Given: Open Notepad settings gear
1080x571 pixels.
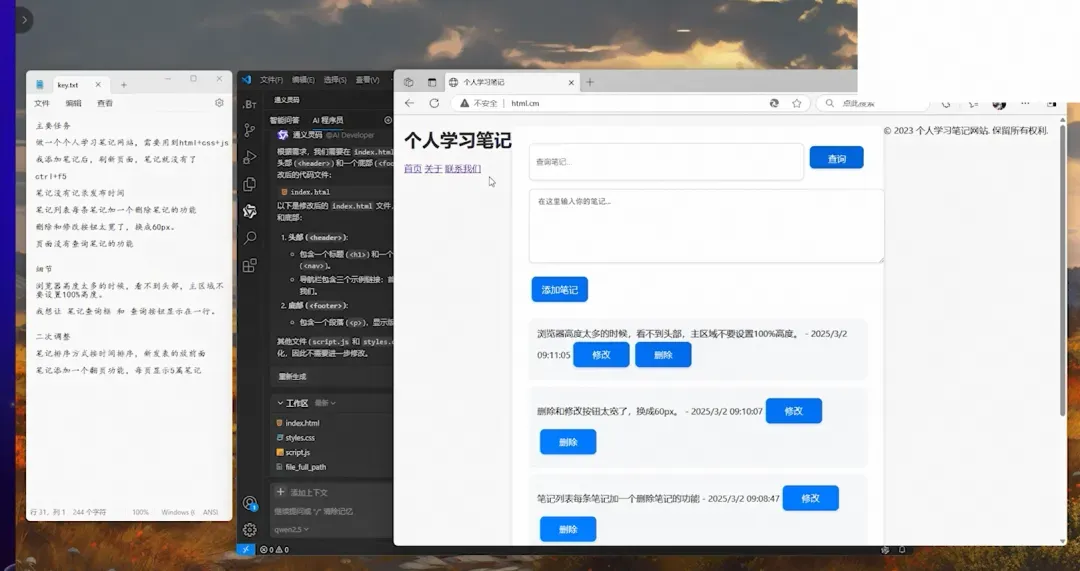Looking at the screenshot, I should 219,103.
